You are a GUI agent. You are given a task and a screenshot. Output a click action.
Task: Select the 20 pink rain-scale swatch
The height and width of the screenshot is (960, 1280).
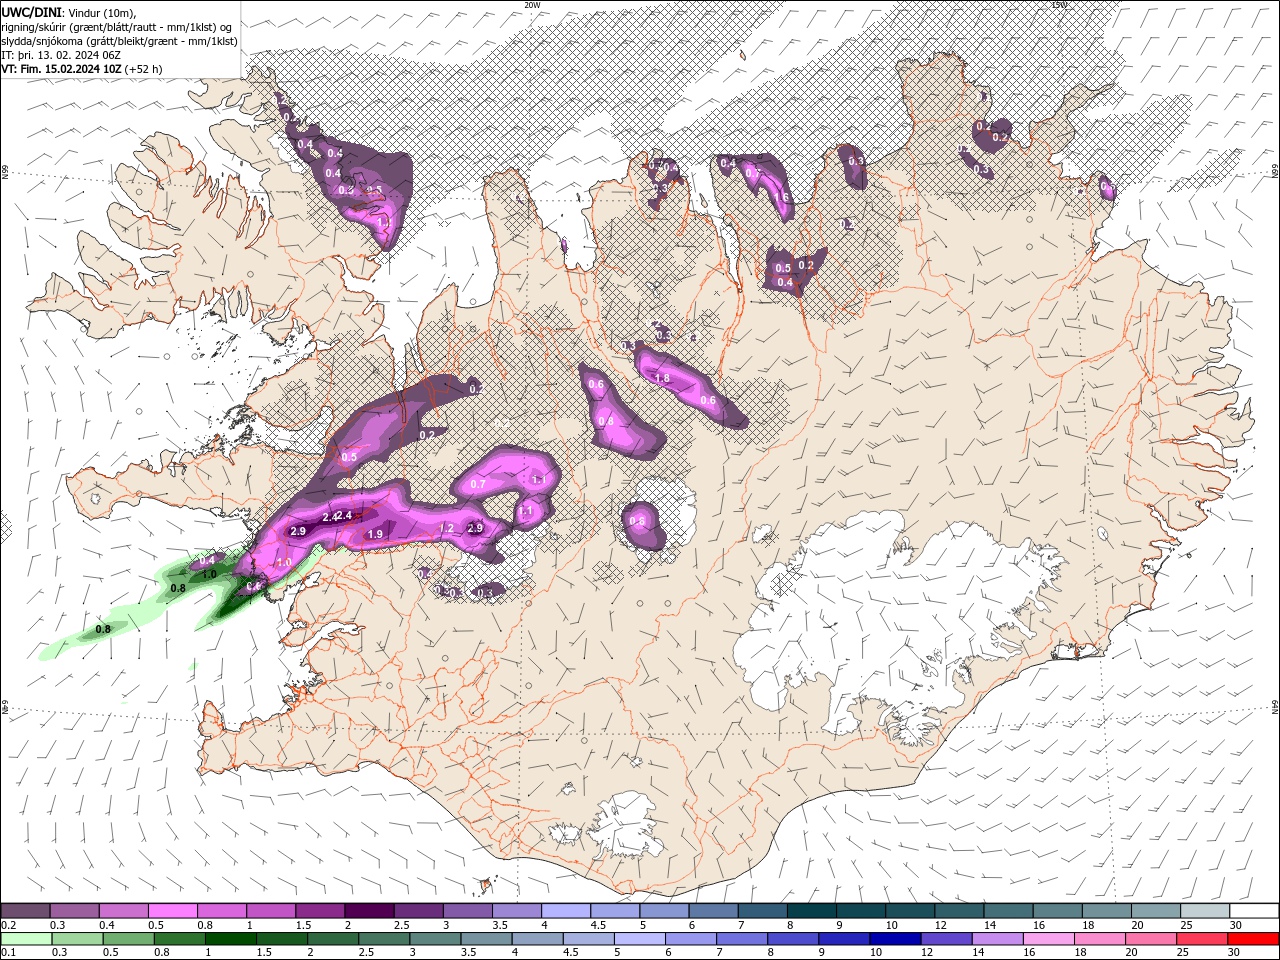click(1151, 939)
